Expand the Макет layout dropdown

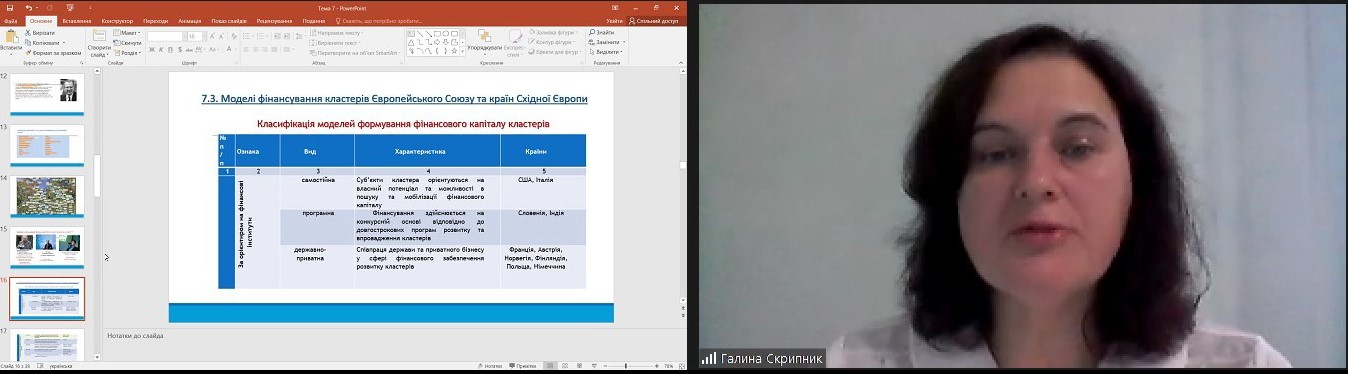pos(129,32)
